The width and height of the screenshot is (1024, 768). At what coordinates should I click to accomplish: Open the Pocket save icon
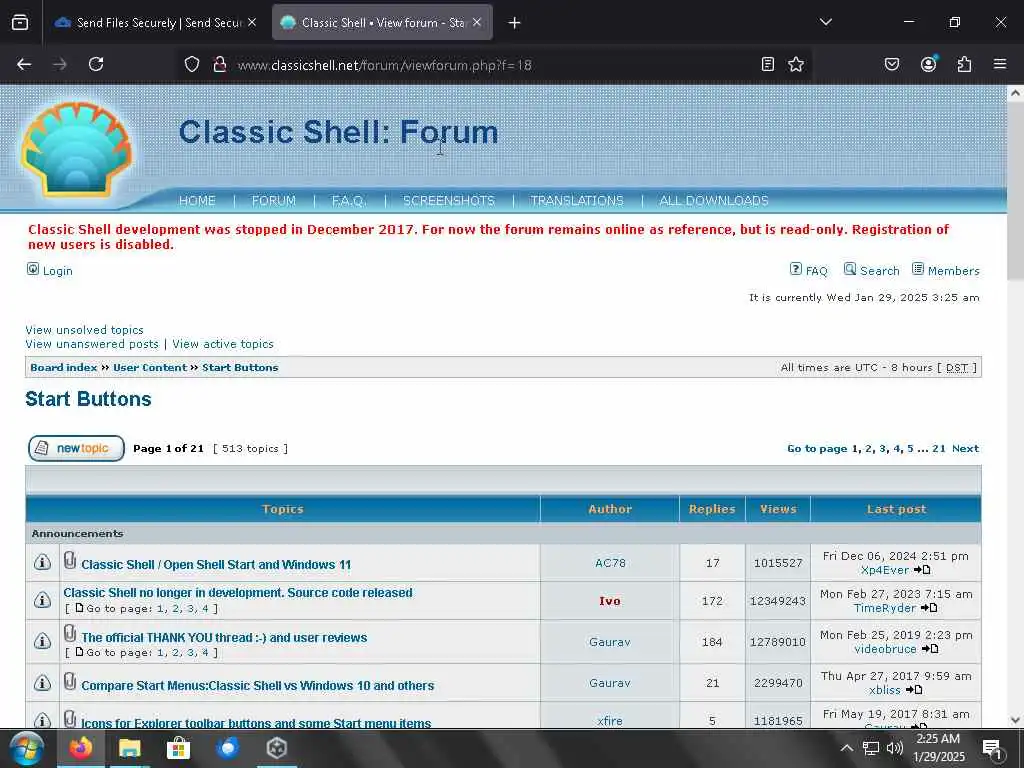click(x=891, y=64)
